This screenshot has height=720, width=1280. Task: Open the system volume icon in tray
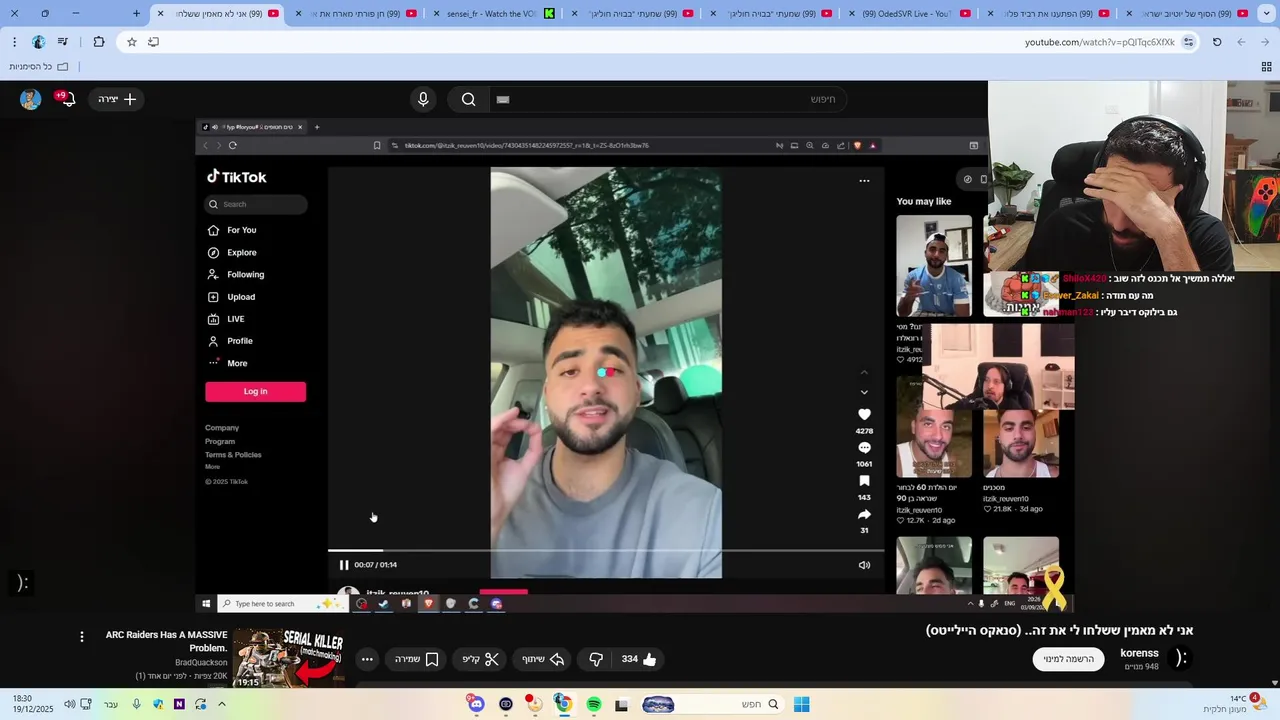click(69, 704)
